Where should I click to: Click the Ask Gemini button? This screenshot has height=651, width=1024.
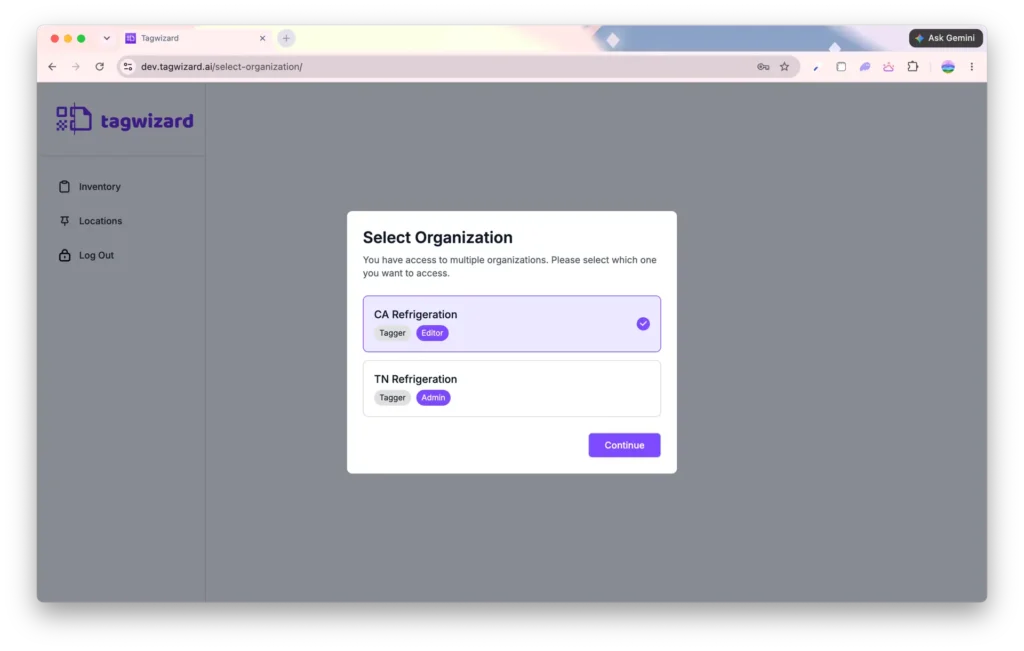pos(945,38)
